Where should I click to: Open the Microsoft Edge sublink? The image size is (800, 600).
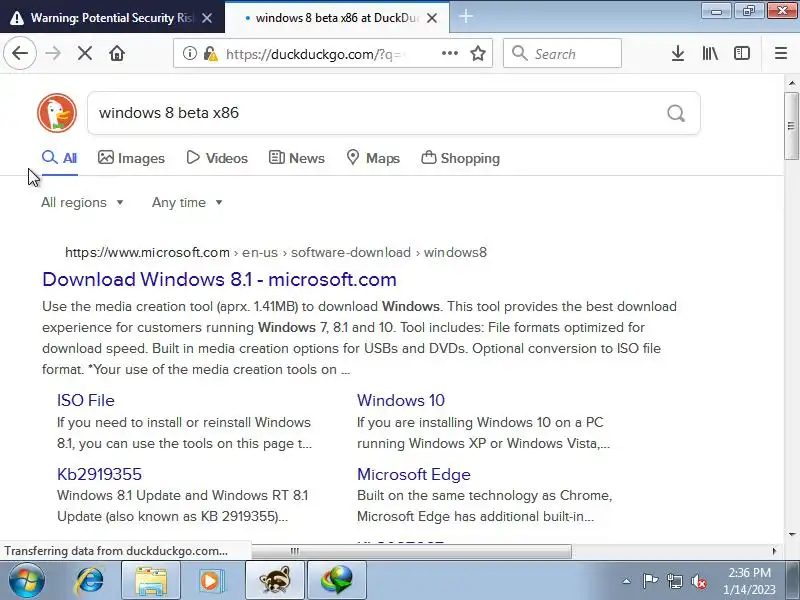pos(414,474)
